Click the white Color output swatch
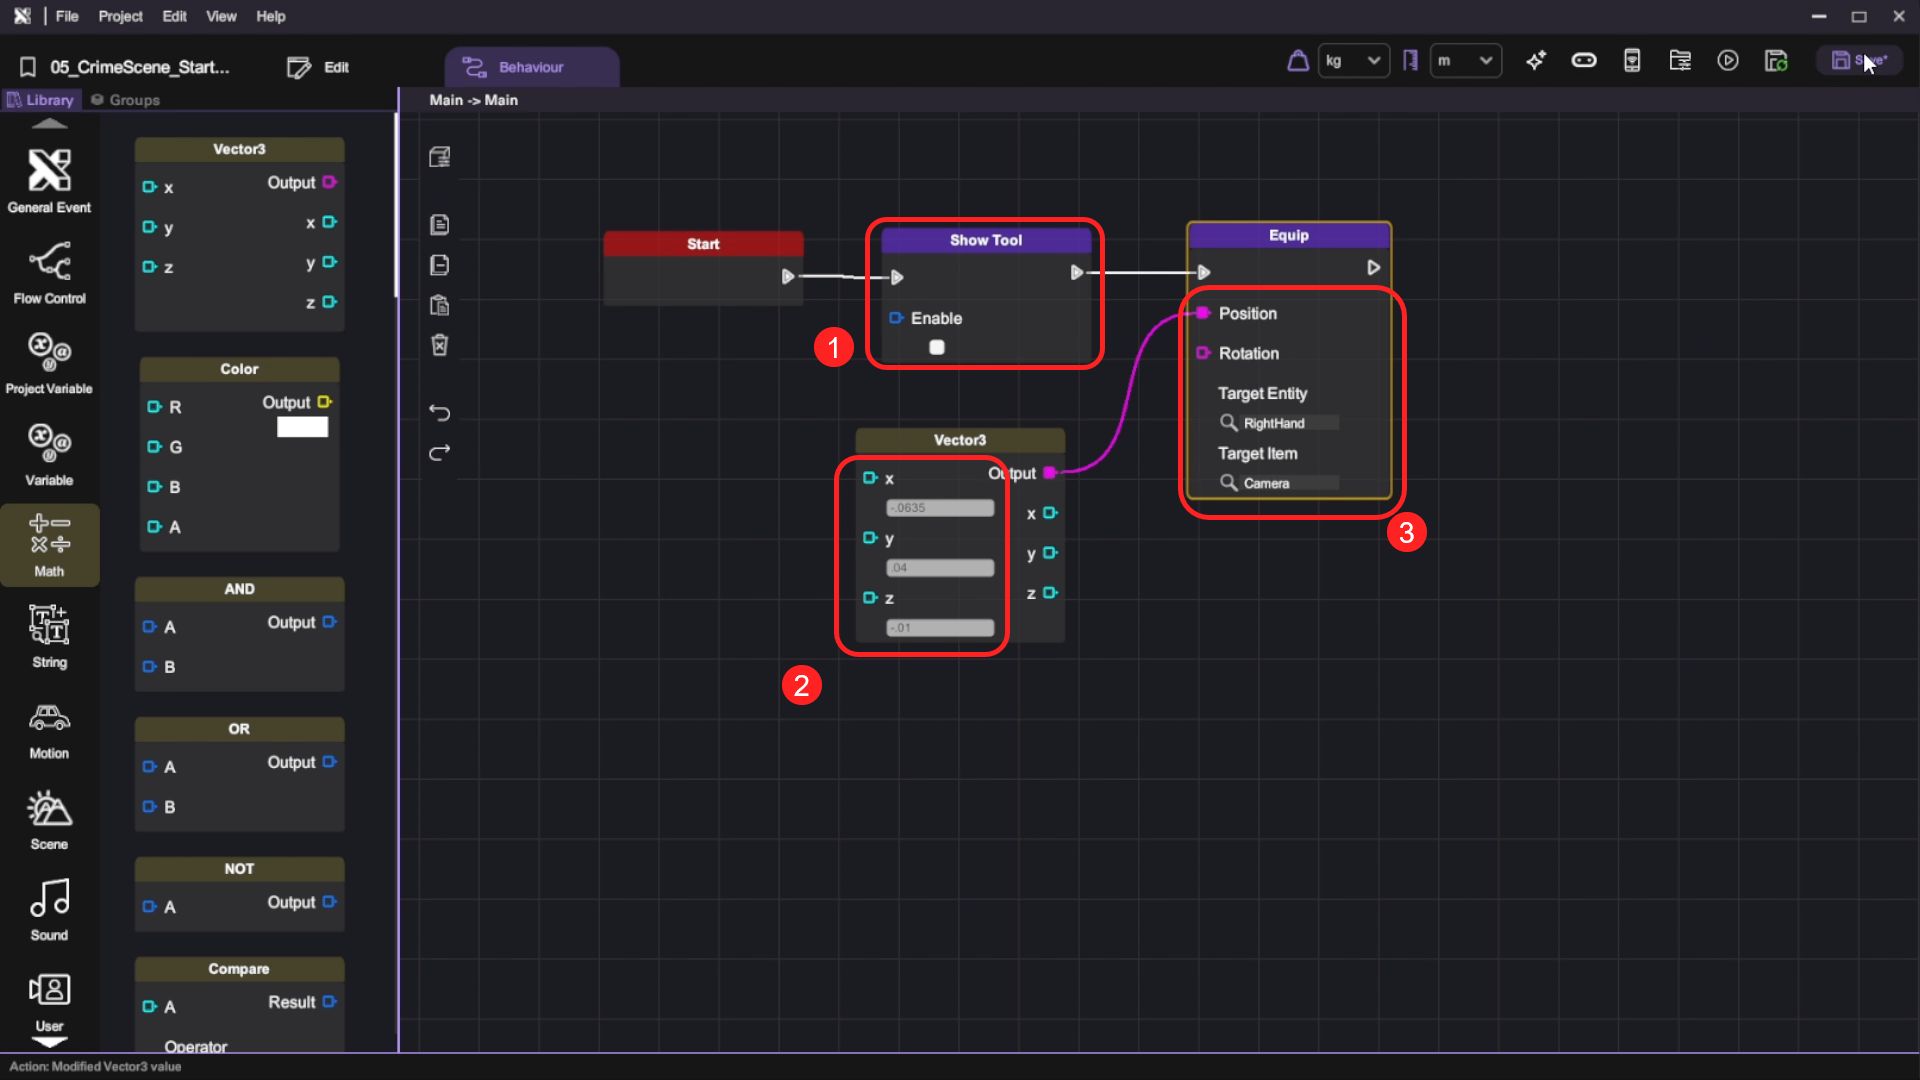This screenshot has height=1080, width=1920. [x=302, y=427]
